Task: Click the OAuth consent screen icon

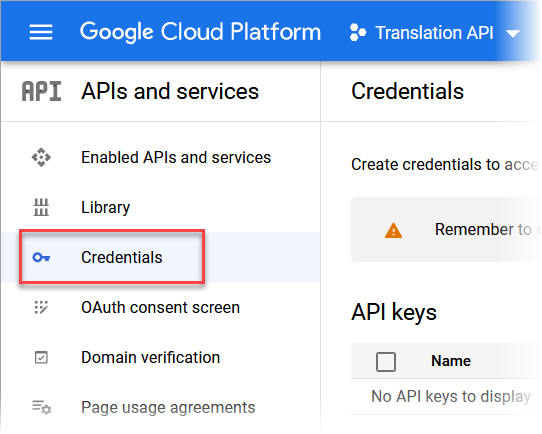Action: tap(41, 307)
